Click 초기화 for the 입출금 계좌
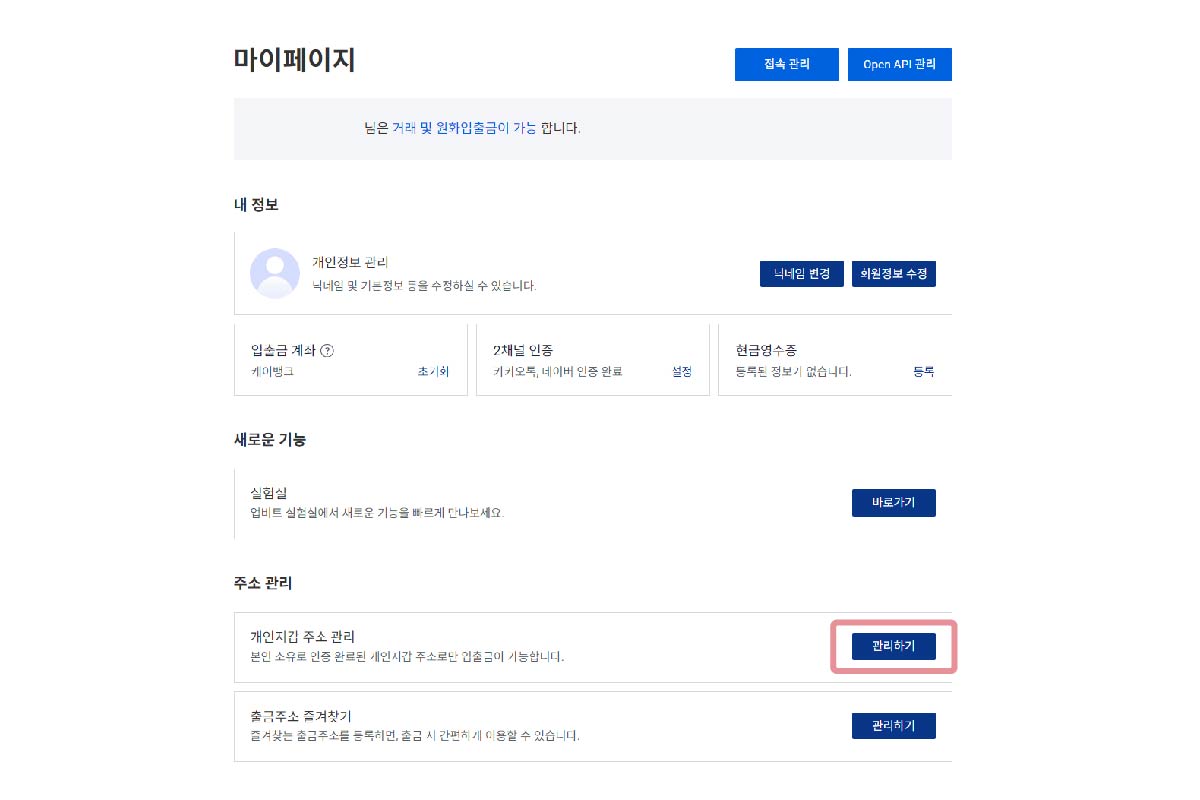The width and height of the screenshot is (1200, 800). [x=433, y=372]
